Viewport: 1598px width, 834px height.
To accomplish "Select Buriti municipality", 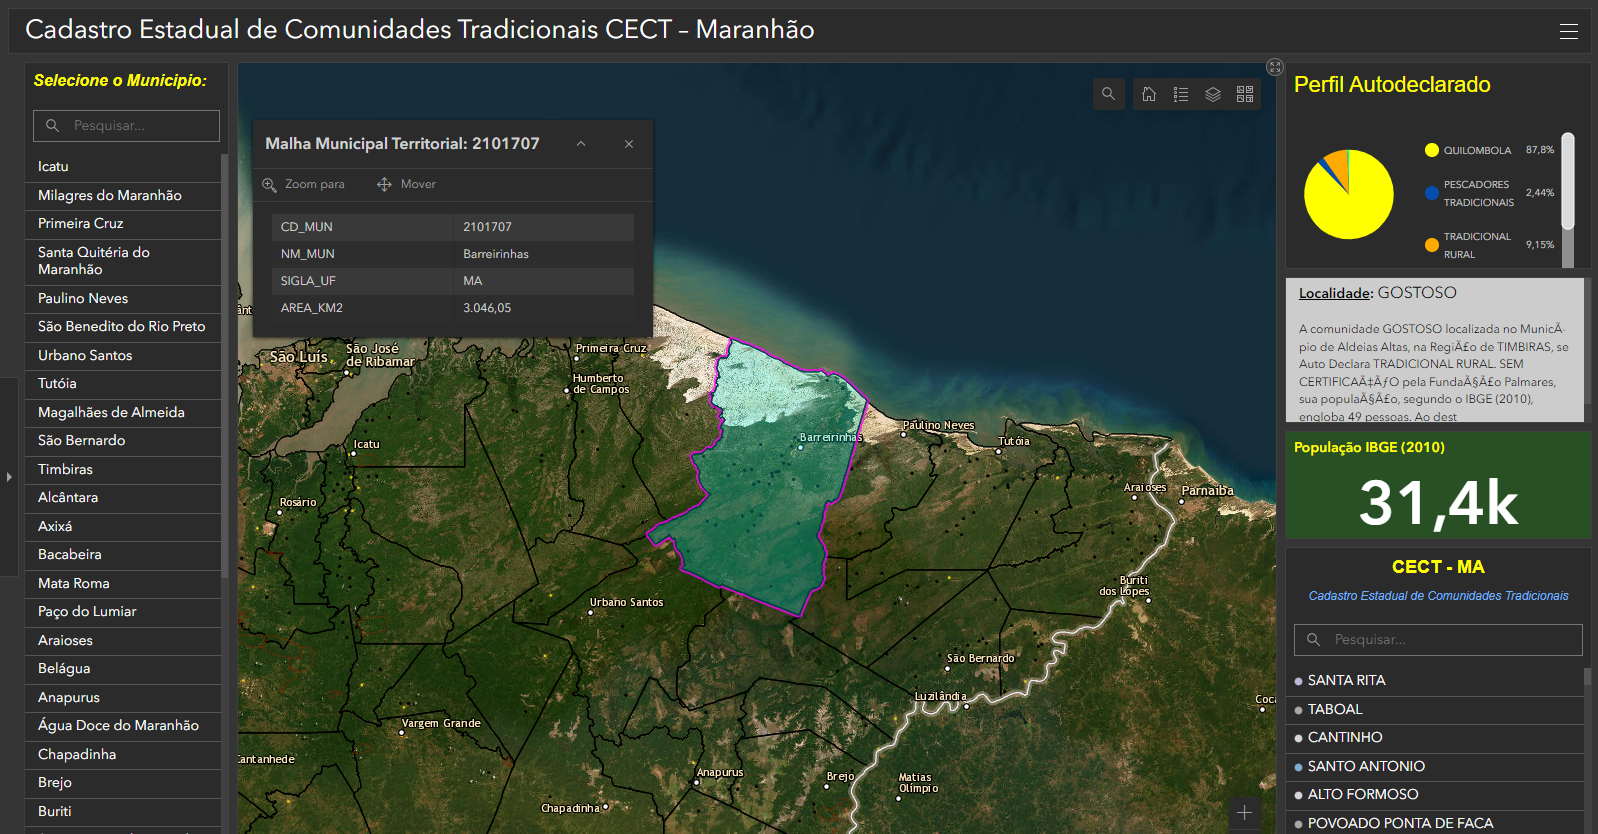I will (x=122, y=811).
